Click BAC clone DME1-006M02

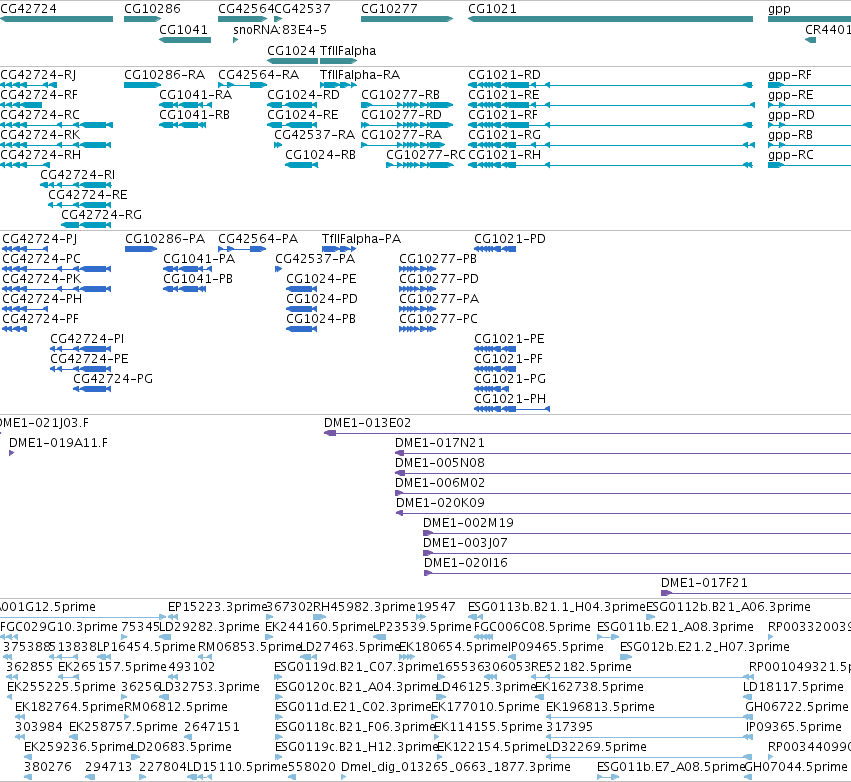623,493
